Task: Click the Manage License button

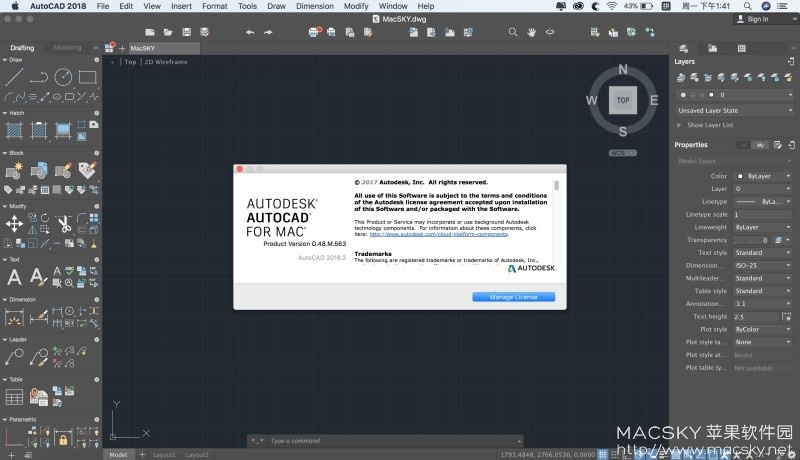Action: (x=513, y=297)
